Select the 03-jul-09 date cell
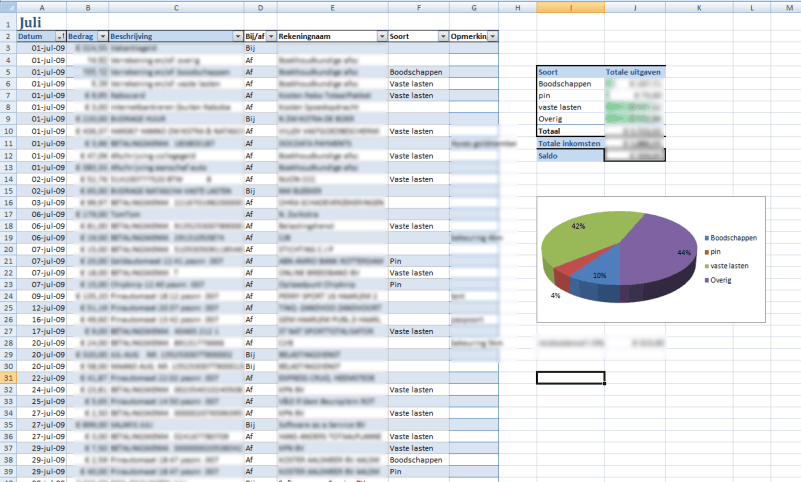801x482 pixels. tap(41, 203)
